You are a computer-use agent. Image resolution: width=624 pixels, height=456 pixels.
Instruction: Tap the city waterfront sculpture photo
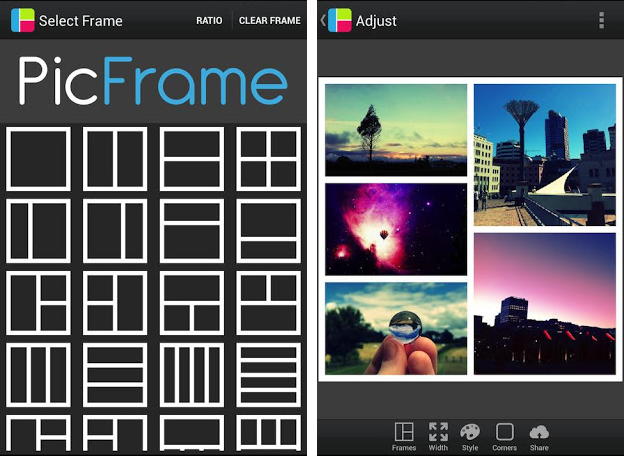(x=545, y=155)
